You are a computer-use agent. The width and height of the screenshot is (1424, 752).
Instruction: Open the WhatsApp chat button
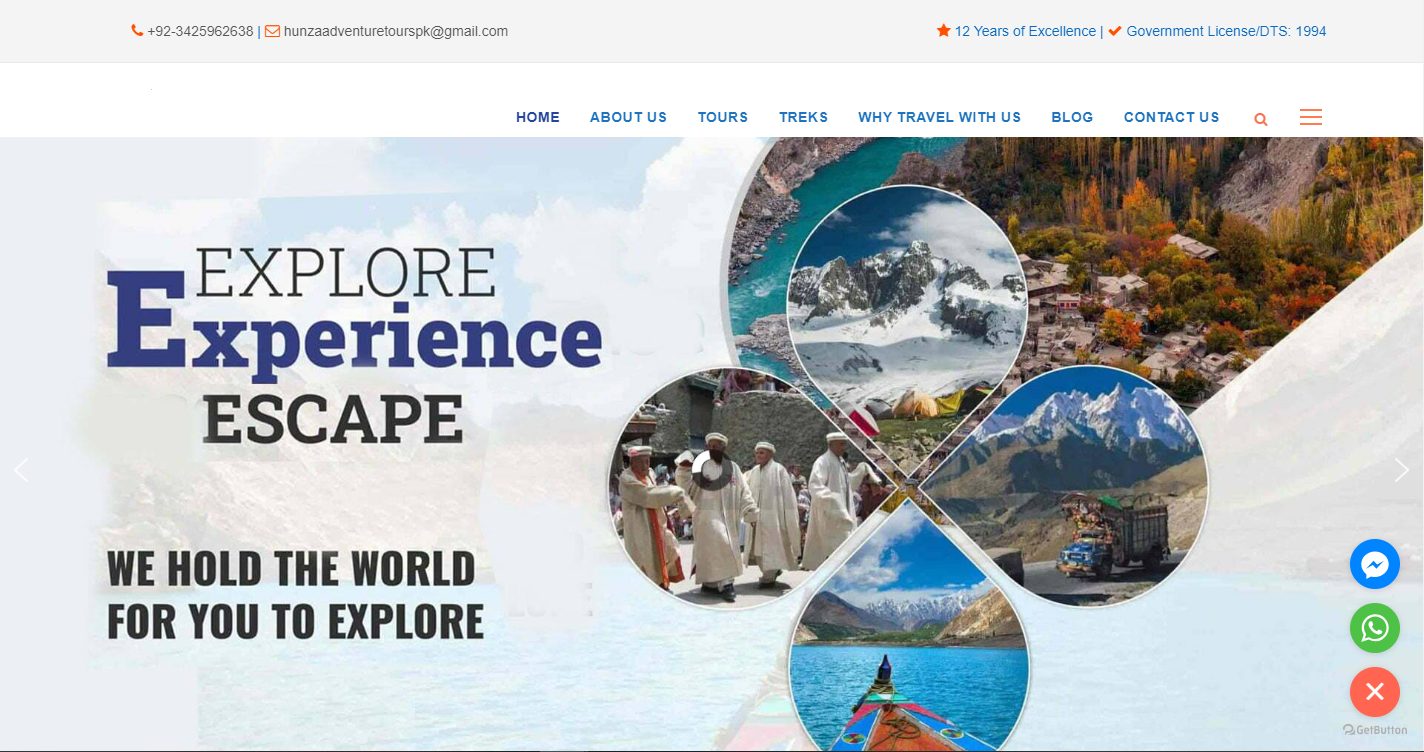tap(1374, 628)
